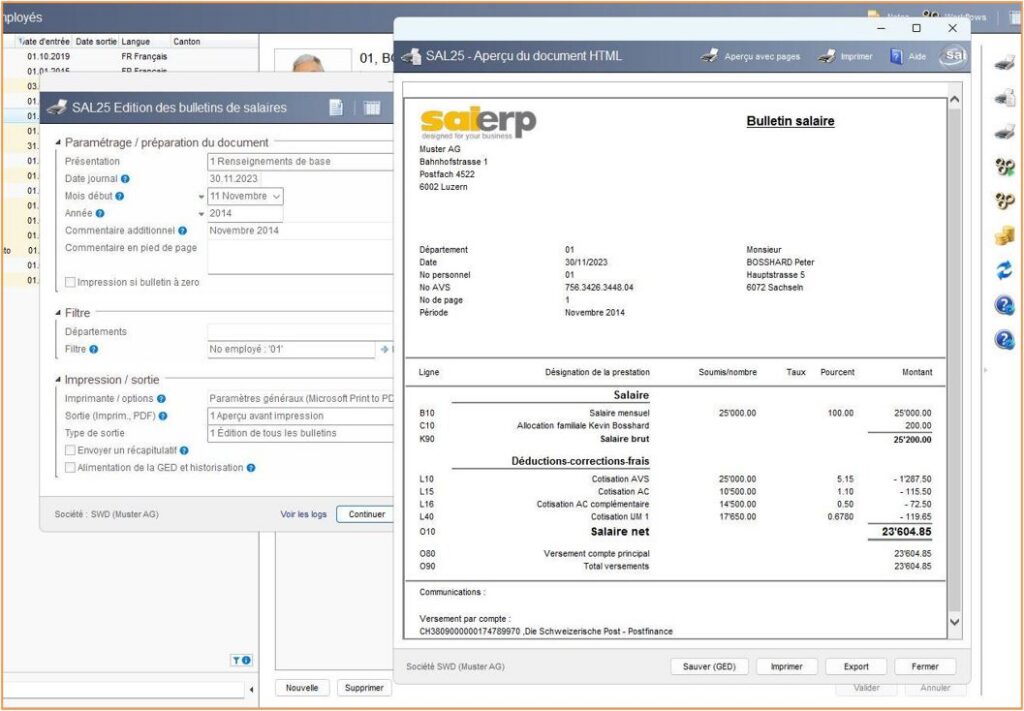Click the Continuer button
Image resolution: width=1024 pixels, height=711 pixels.
[x=366, y=514]
